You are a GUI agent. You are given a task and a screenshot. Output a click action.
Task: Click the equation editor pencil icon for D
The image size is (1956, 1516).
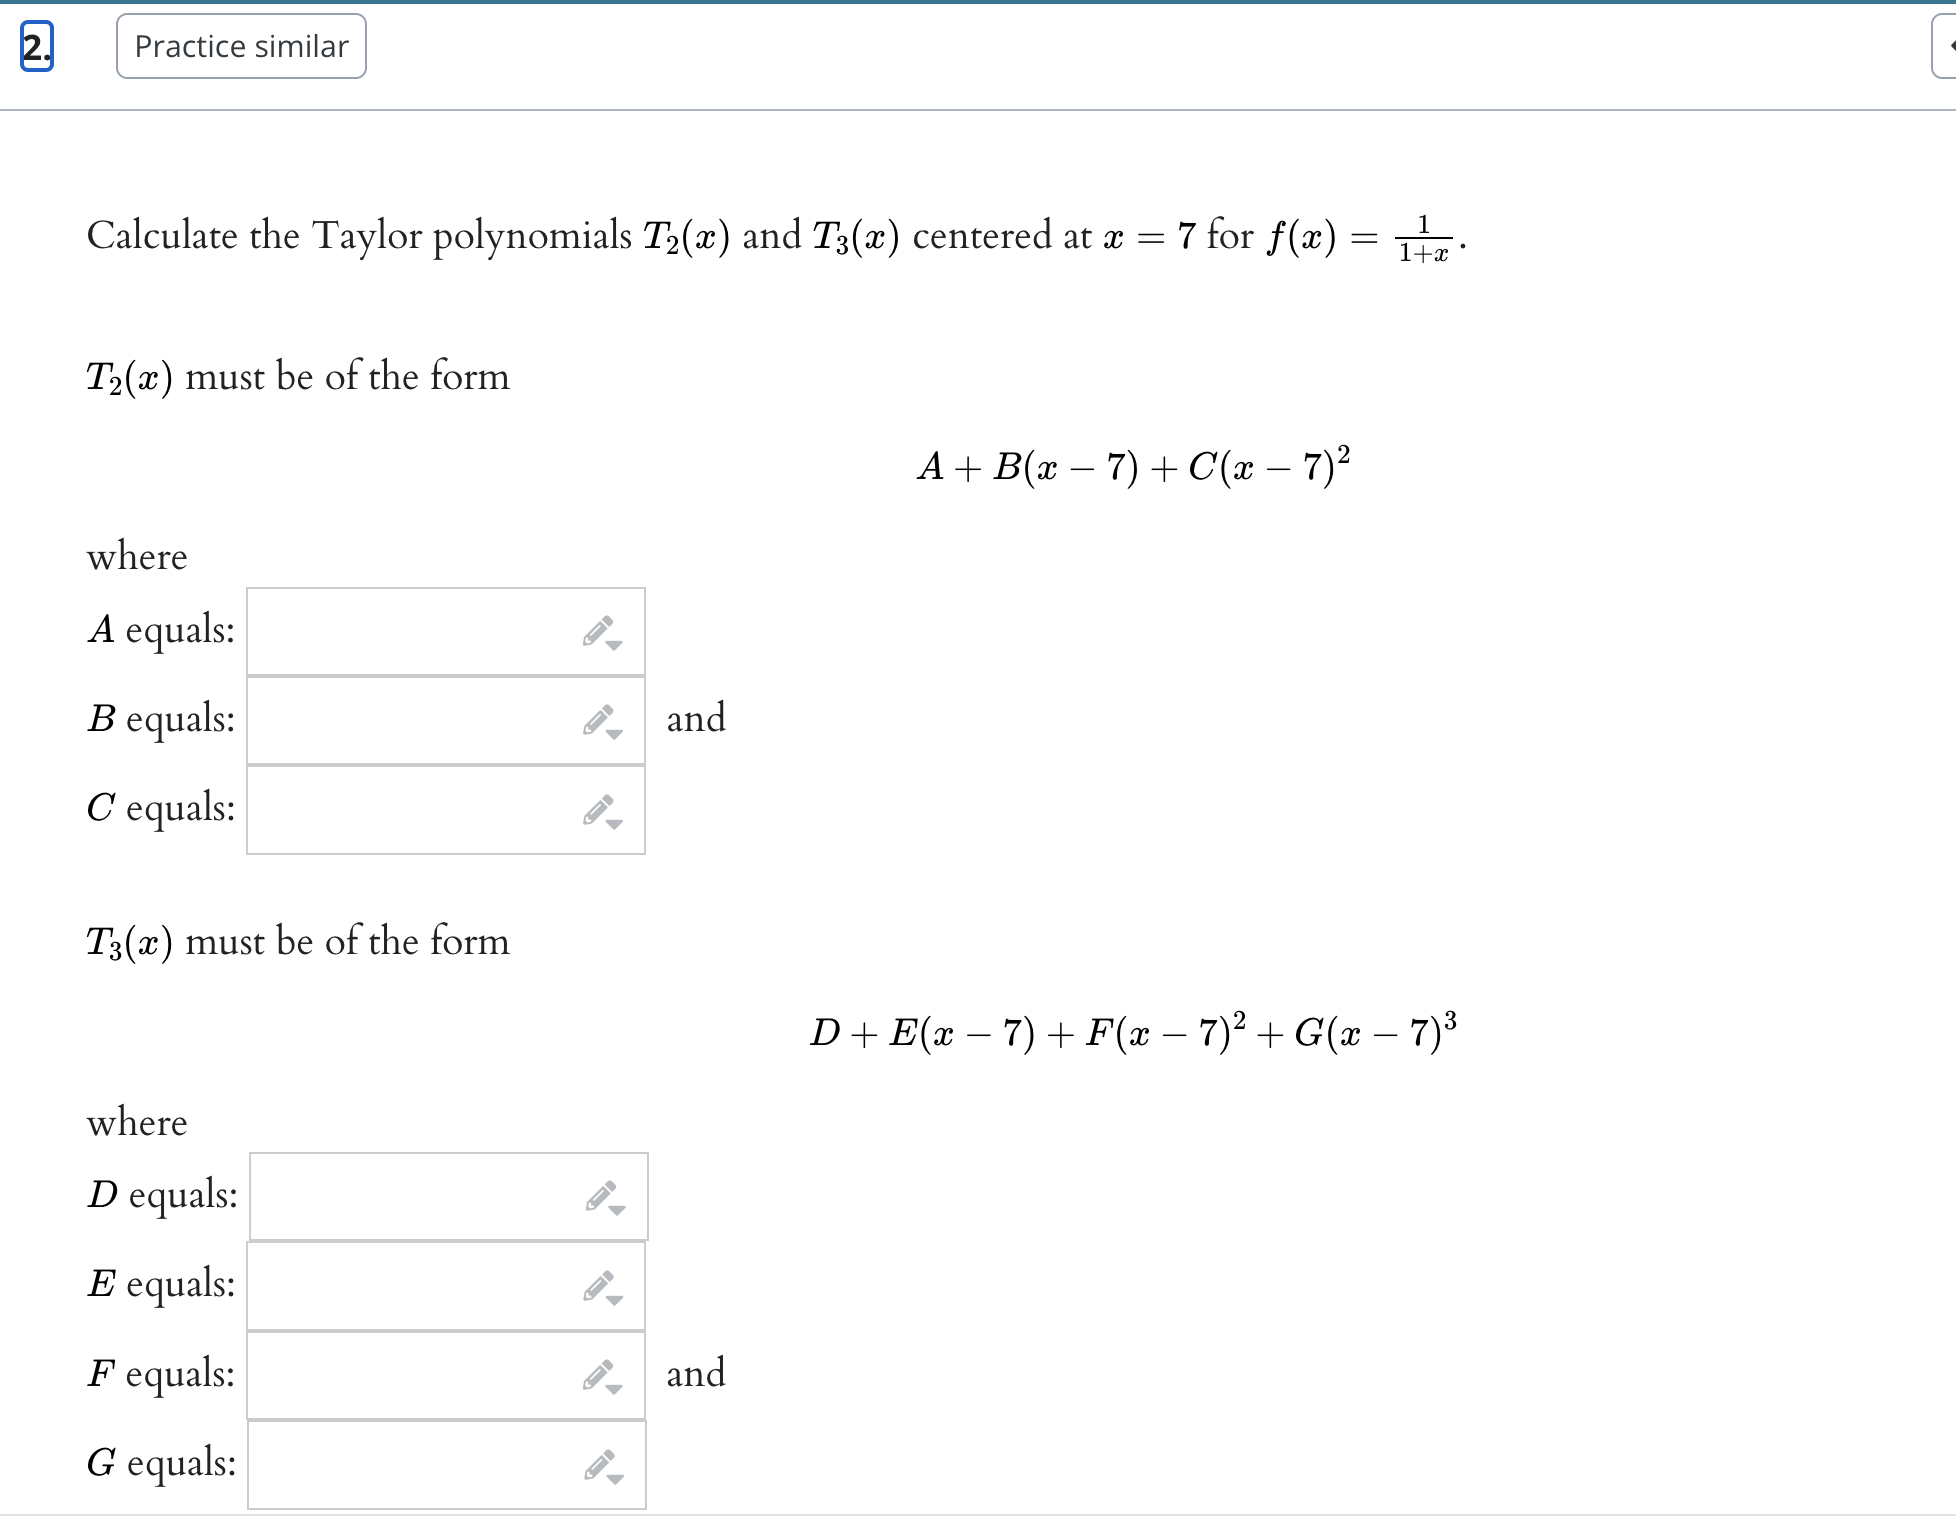tap(600, 1195)
